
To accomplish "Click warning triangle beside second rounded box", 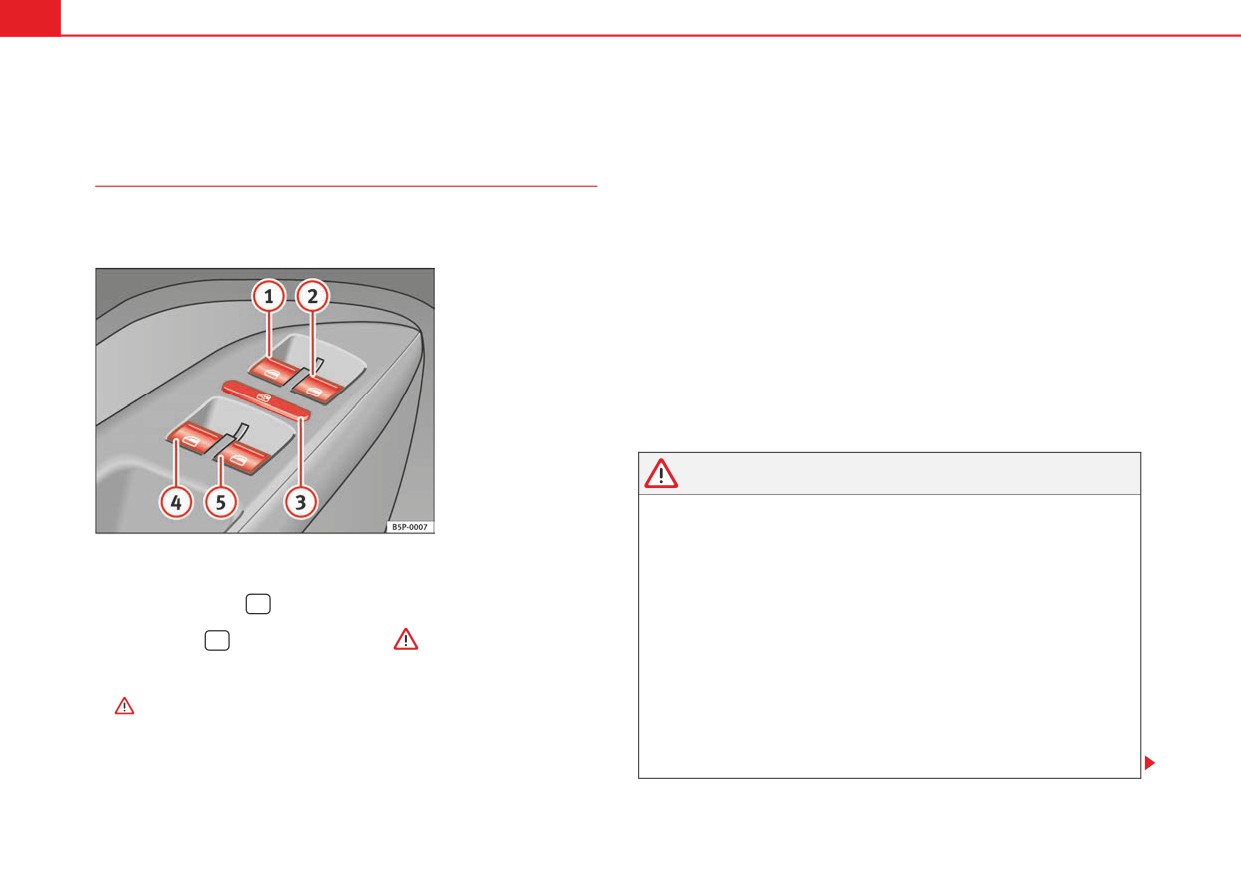I will (406, 640).
